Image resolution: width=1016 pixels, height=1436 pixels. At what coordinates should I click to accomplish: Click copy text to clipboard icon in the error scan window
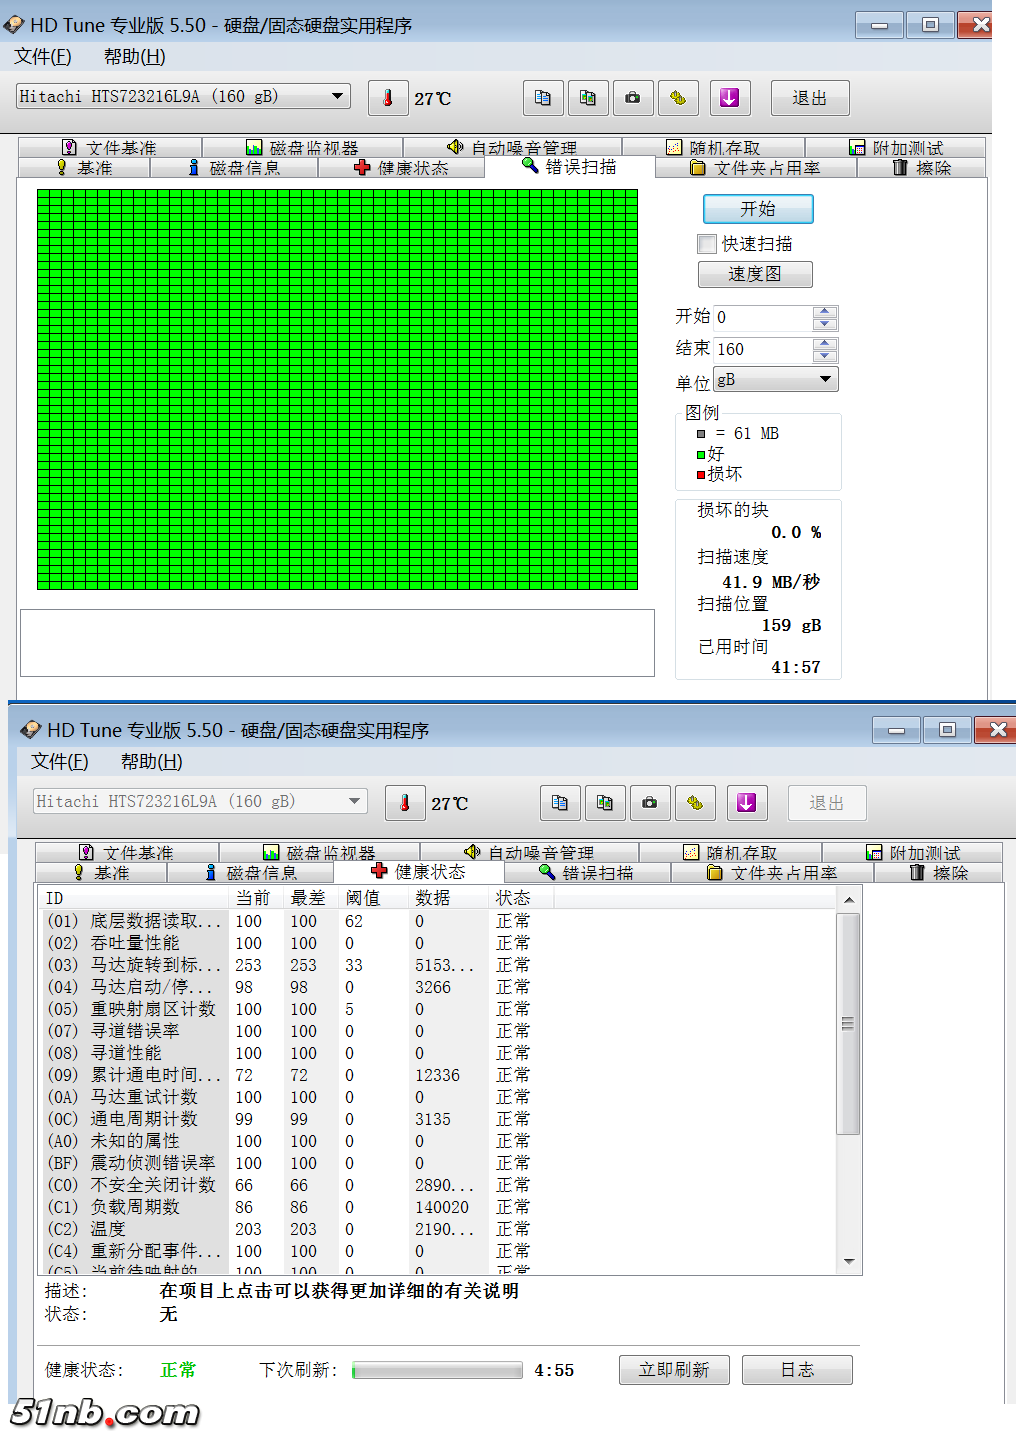pos(543,98)
